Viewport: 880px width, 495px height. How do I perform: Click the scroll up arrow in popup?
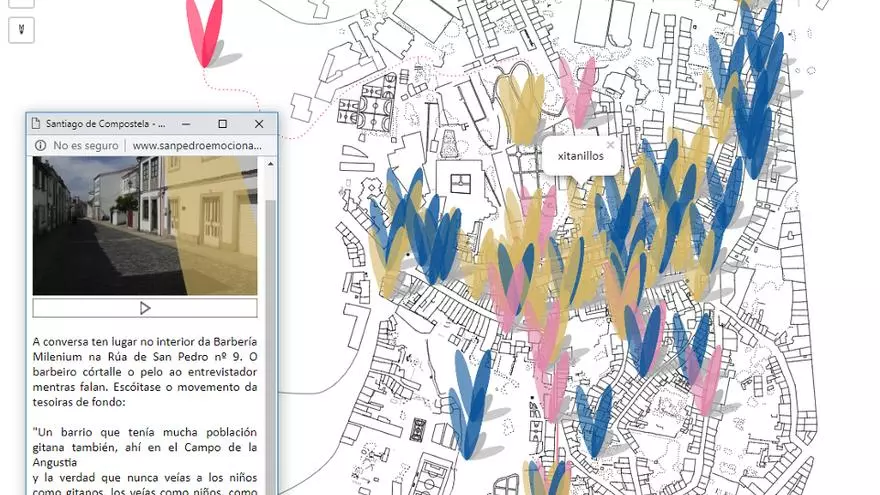[270, 164]
